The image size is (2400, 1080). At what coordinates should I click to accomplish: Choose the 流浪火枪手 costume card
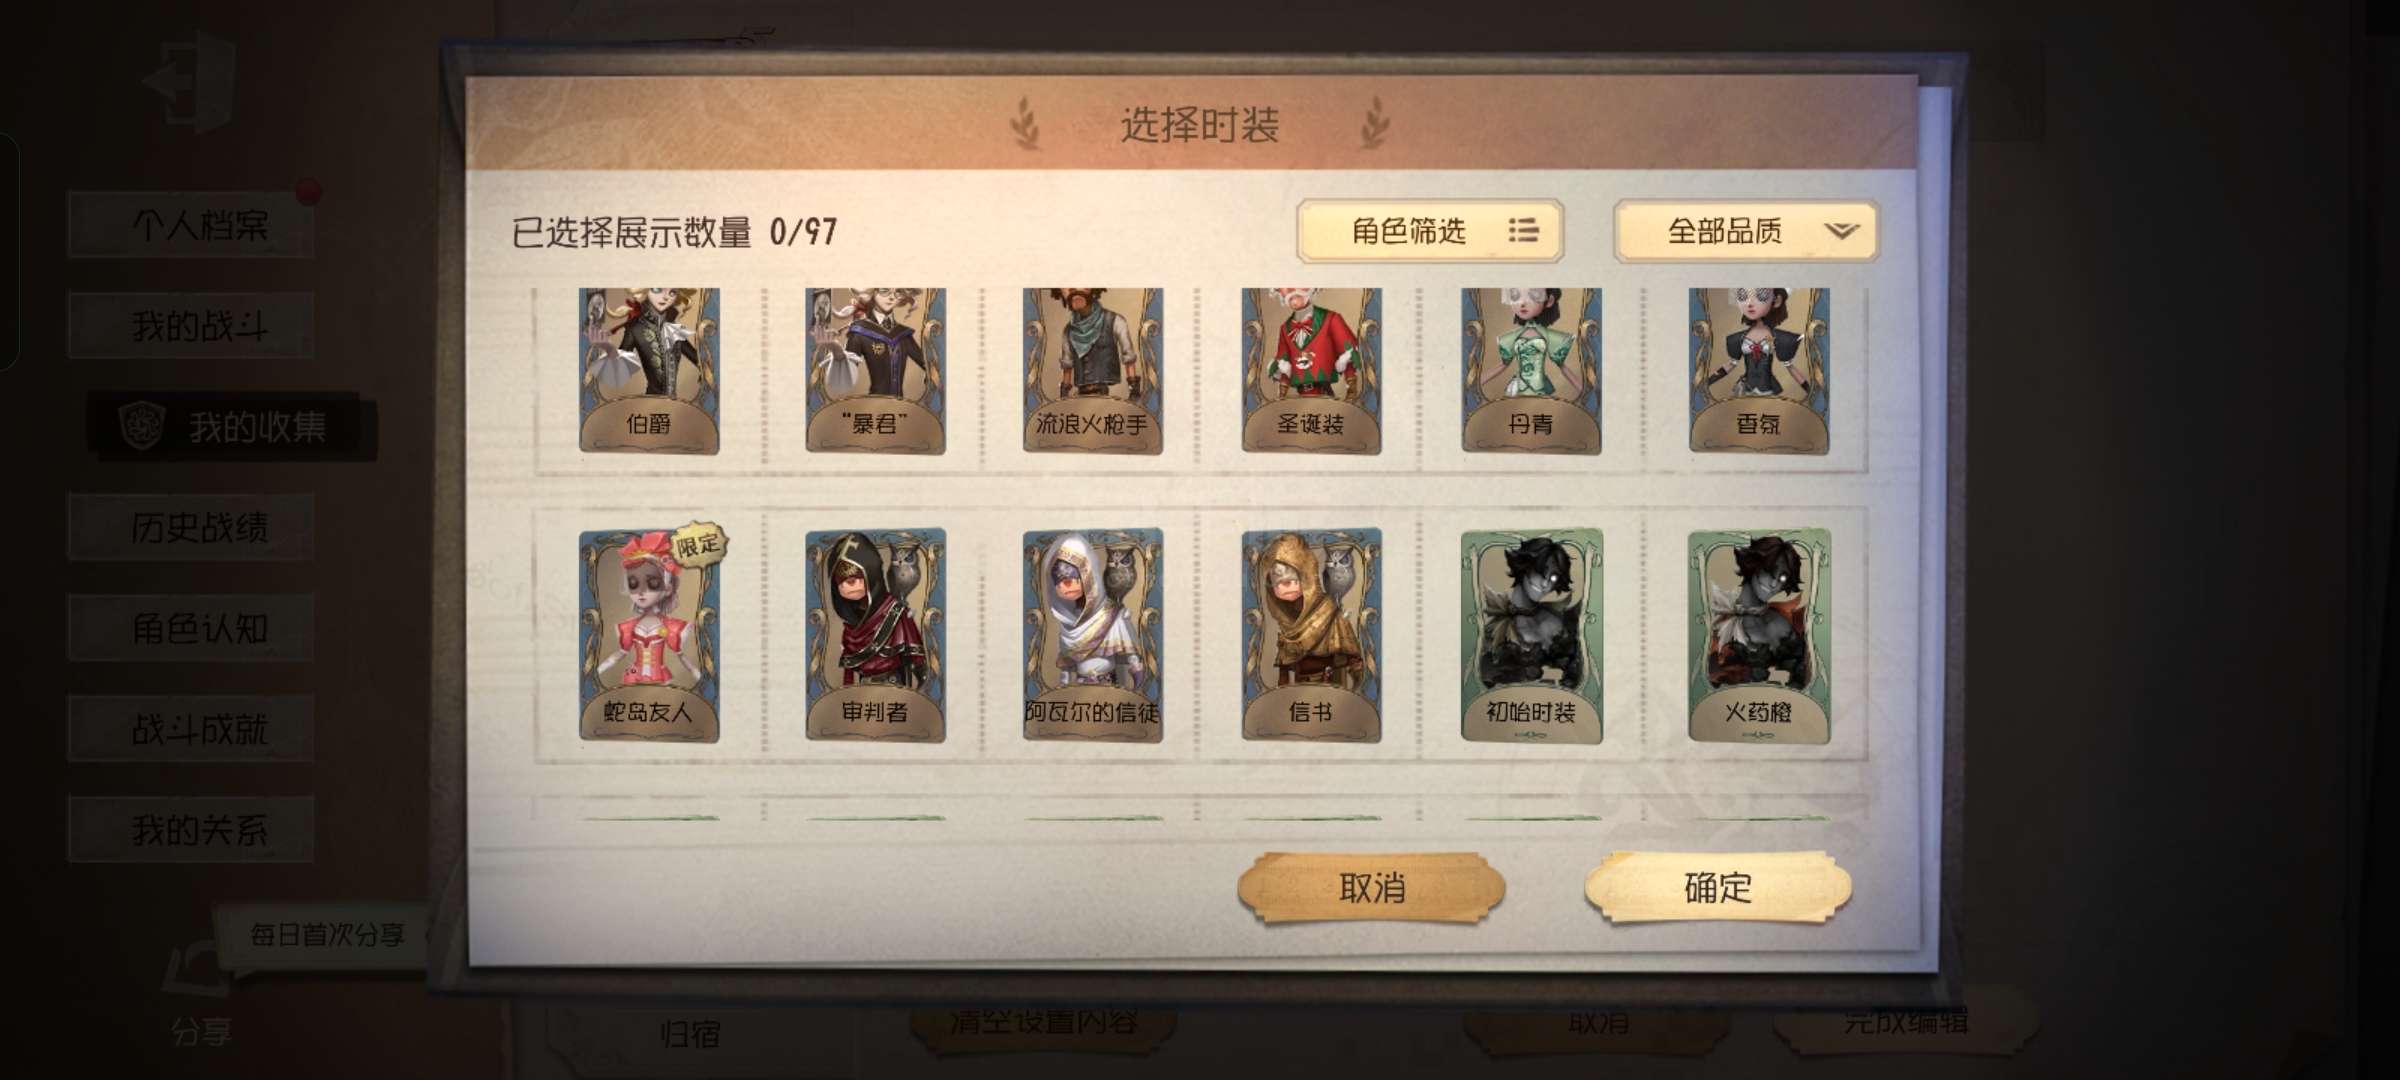(x=1092, y=371)
